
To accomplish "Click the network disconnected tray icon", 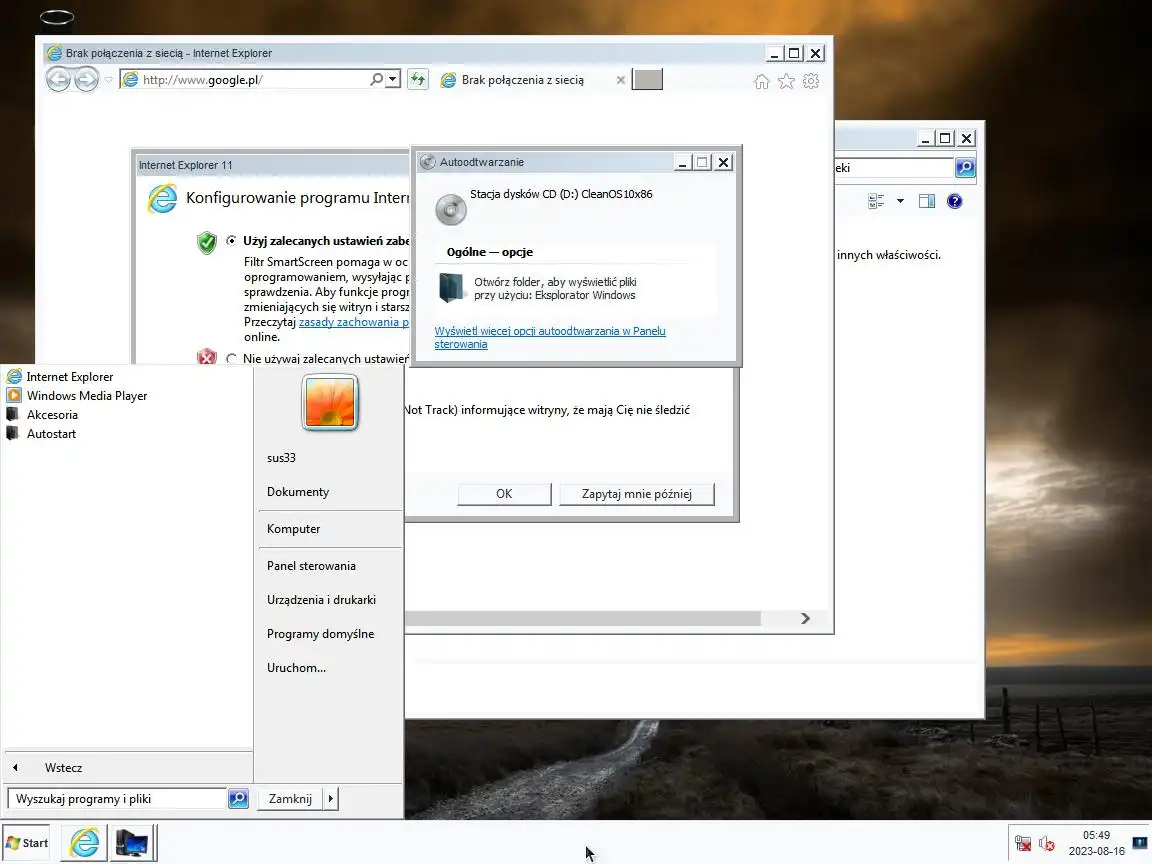I will (x=1023, y=843).
